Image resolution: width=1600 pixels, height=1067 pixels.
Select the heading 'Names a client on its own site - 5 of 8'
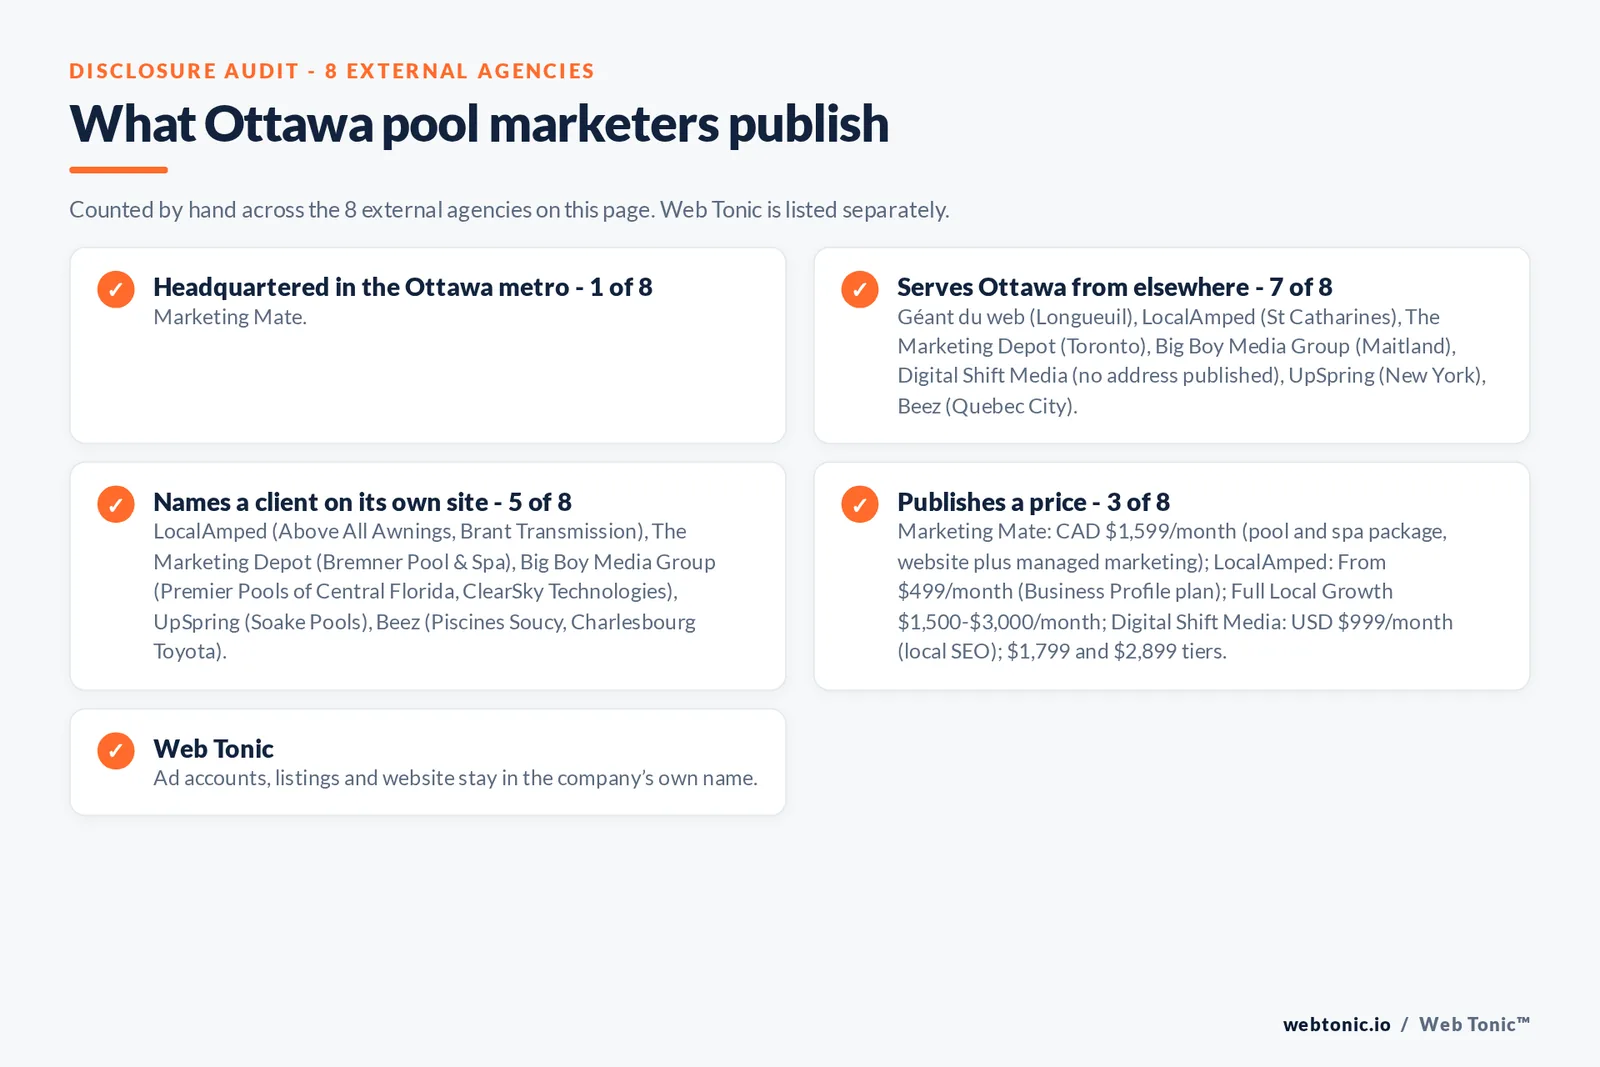coord(362,502)
